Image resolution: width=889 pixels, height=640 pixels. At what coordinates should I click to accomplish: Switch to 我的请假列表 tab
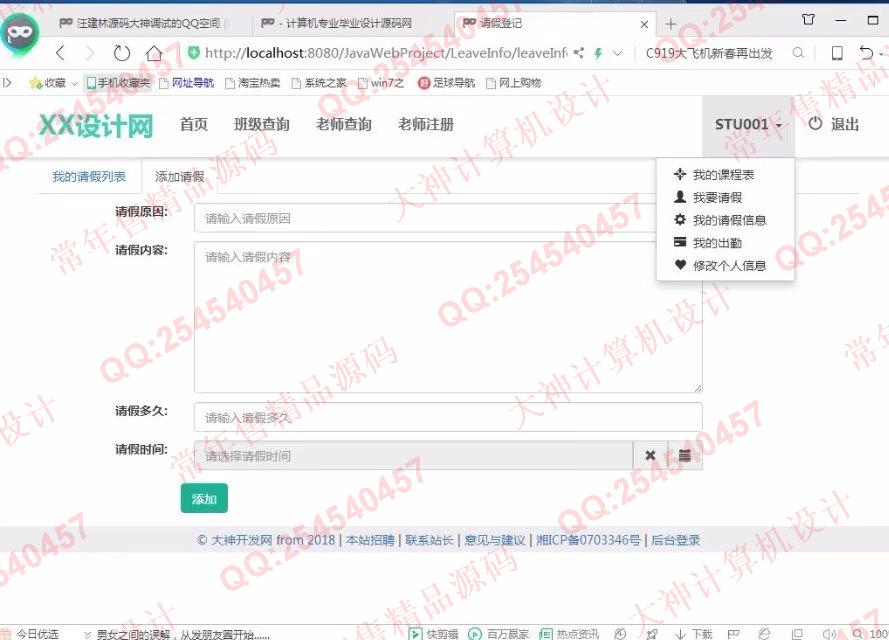(89, 177)
